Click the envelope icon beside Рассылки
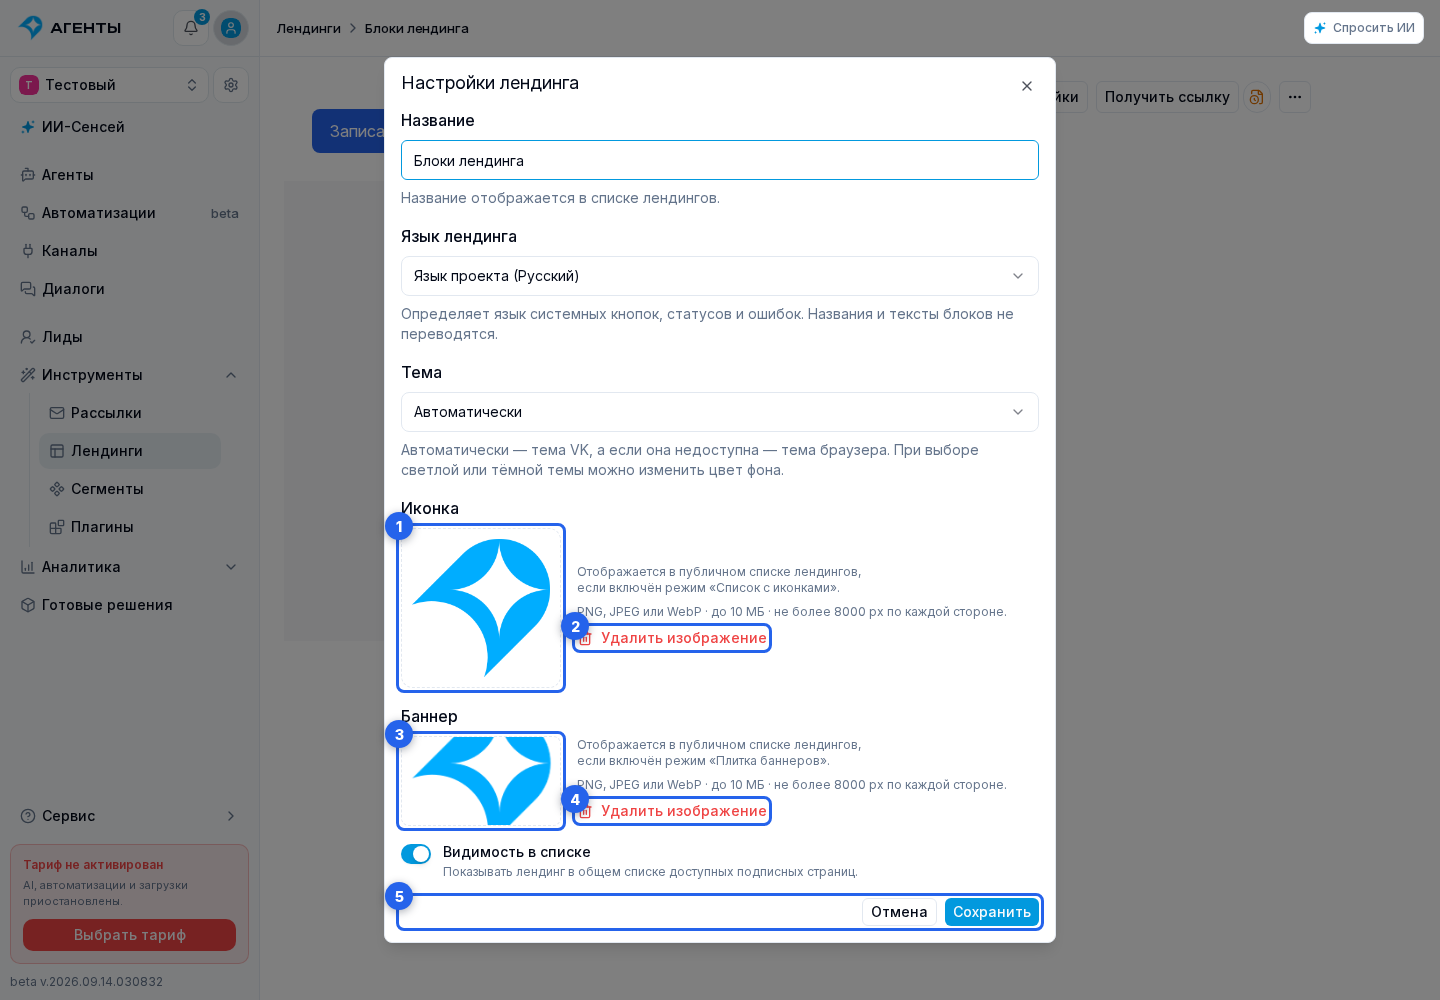 click(x=57, y=413)
